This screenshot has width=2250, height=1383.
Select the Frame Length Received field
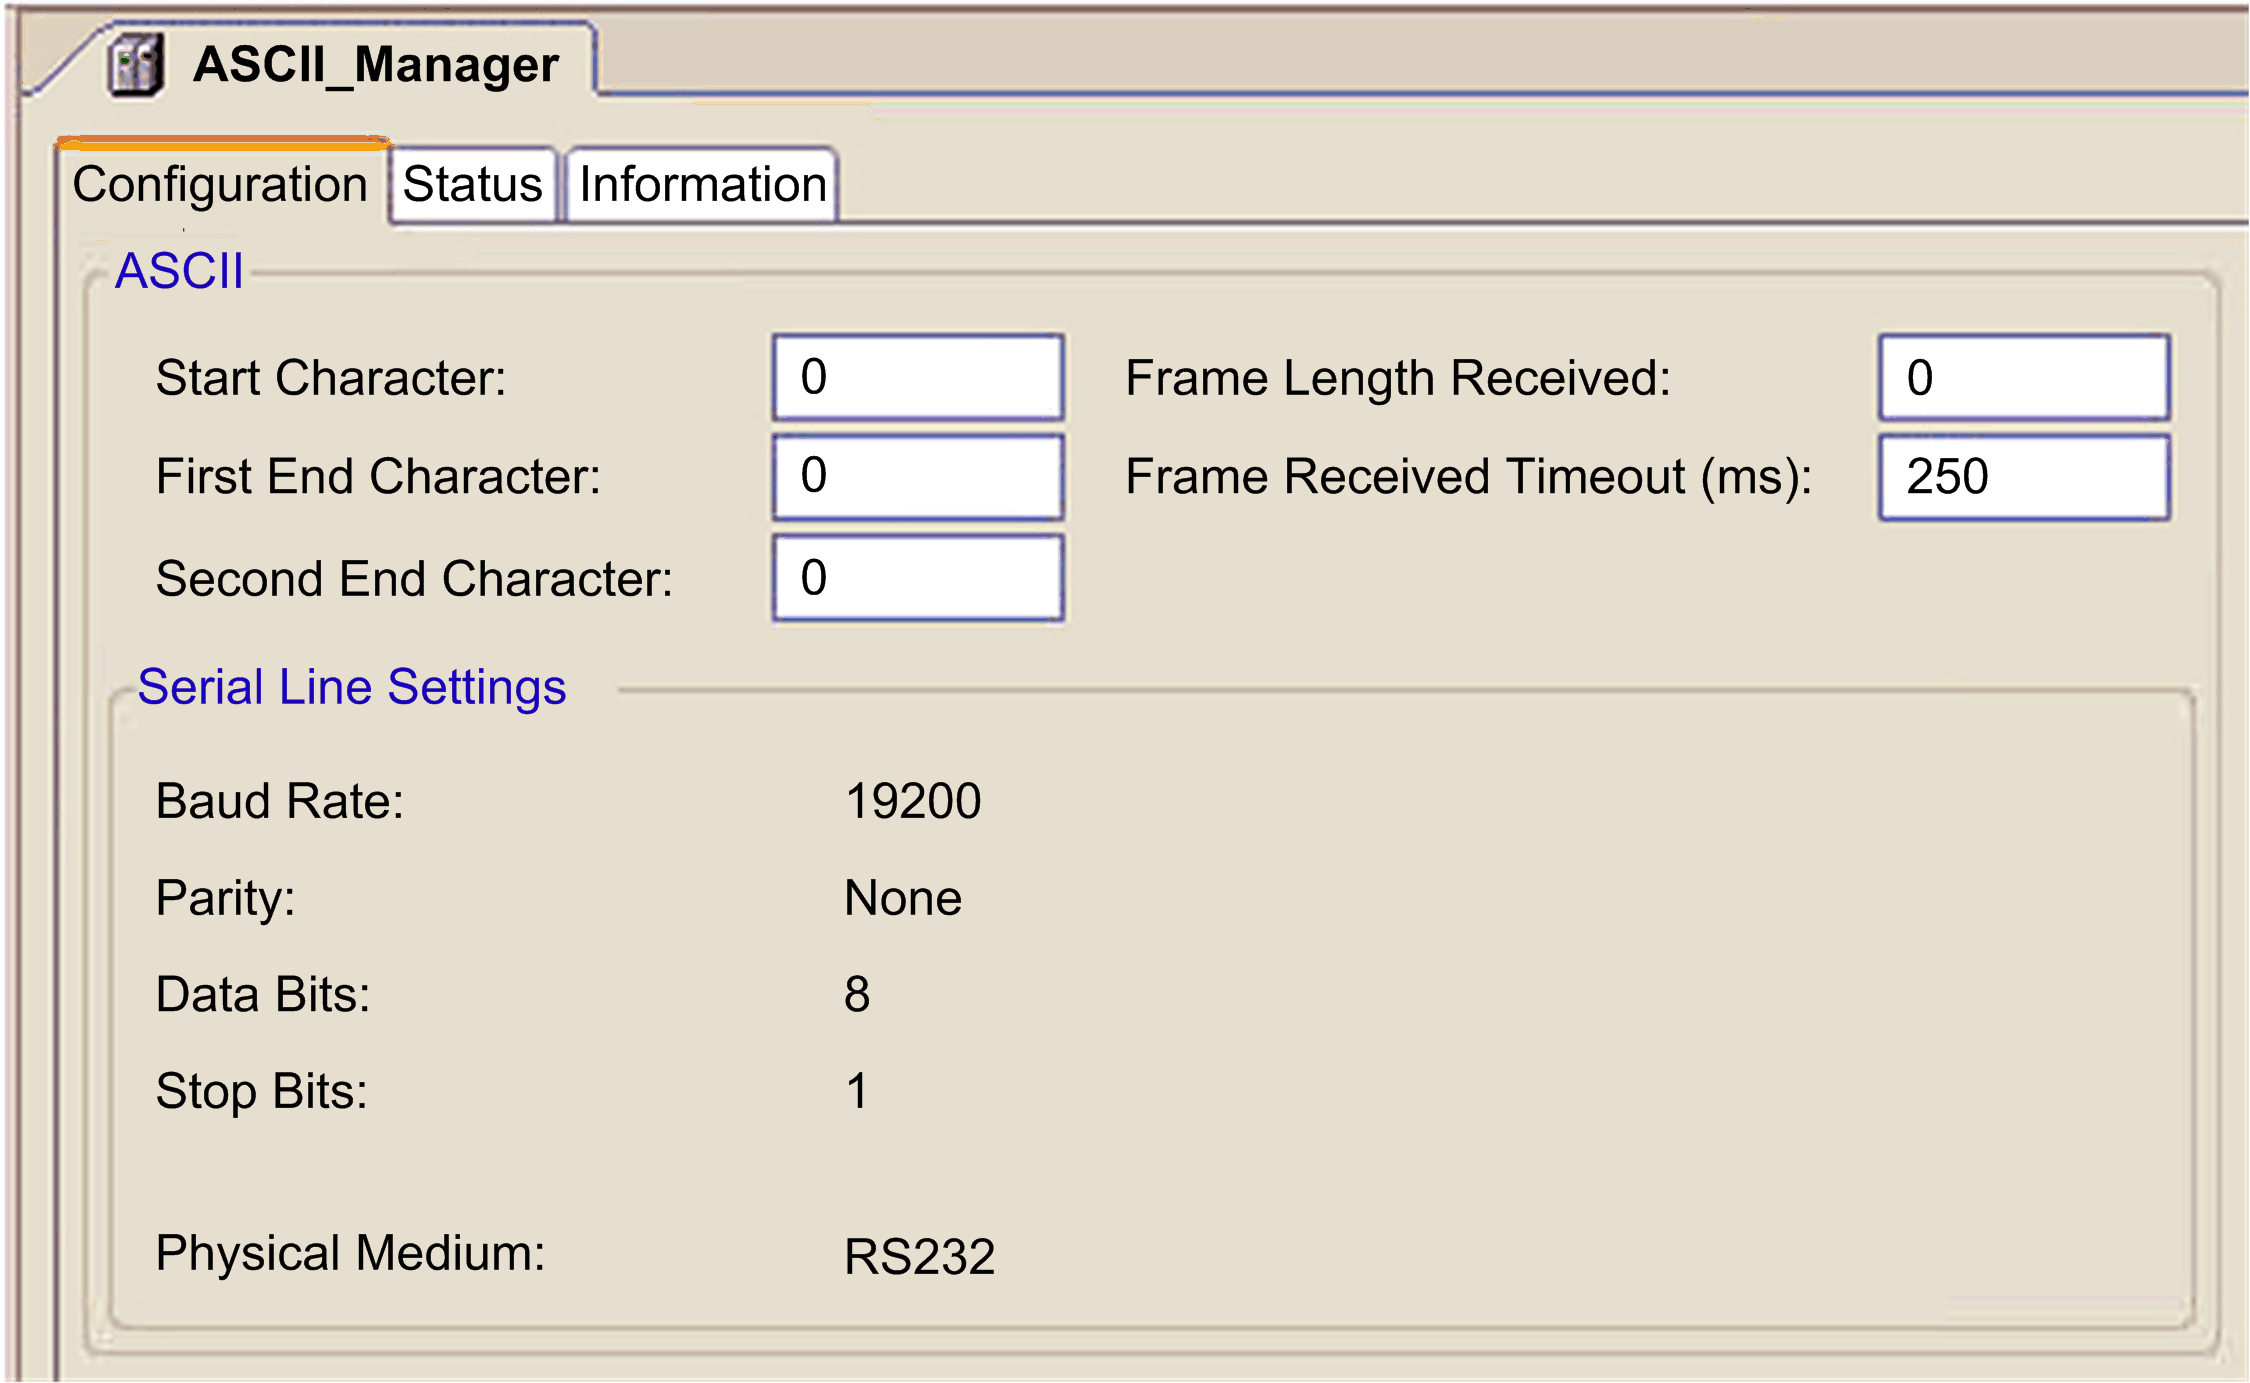click(x=2023, y=378)
